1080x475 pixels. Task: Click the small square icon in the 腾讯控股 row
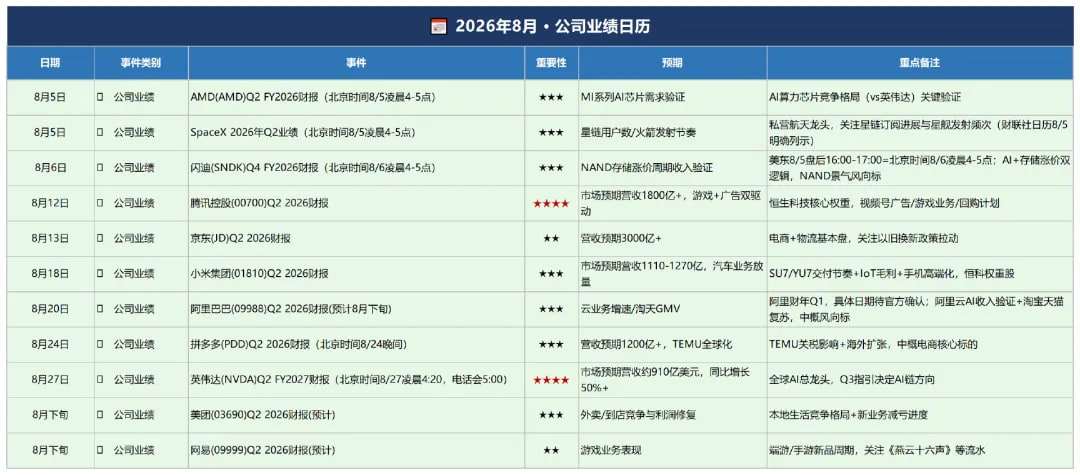coord(101,203)
